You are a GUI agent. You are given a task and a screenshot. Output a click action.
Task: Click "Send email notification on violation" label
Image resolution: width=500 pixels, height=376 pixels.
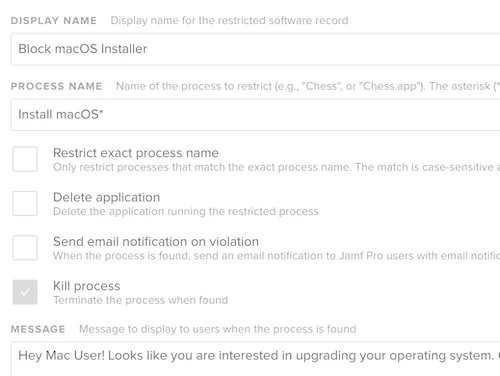[156, 242]
